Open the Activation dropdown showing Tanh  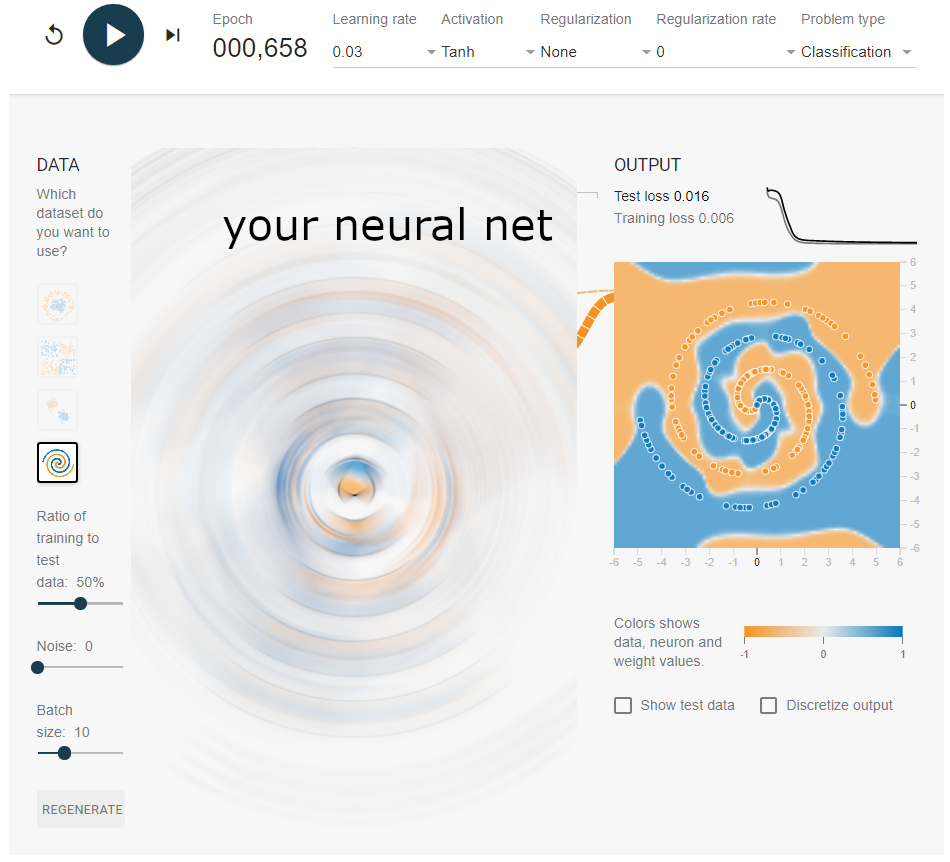(x=487, y=52)
